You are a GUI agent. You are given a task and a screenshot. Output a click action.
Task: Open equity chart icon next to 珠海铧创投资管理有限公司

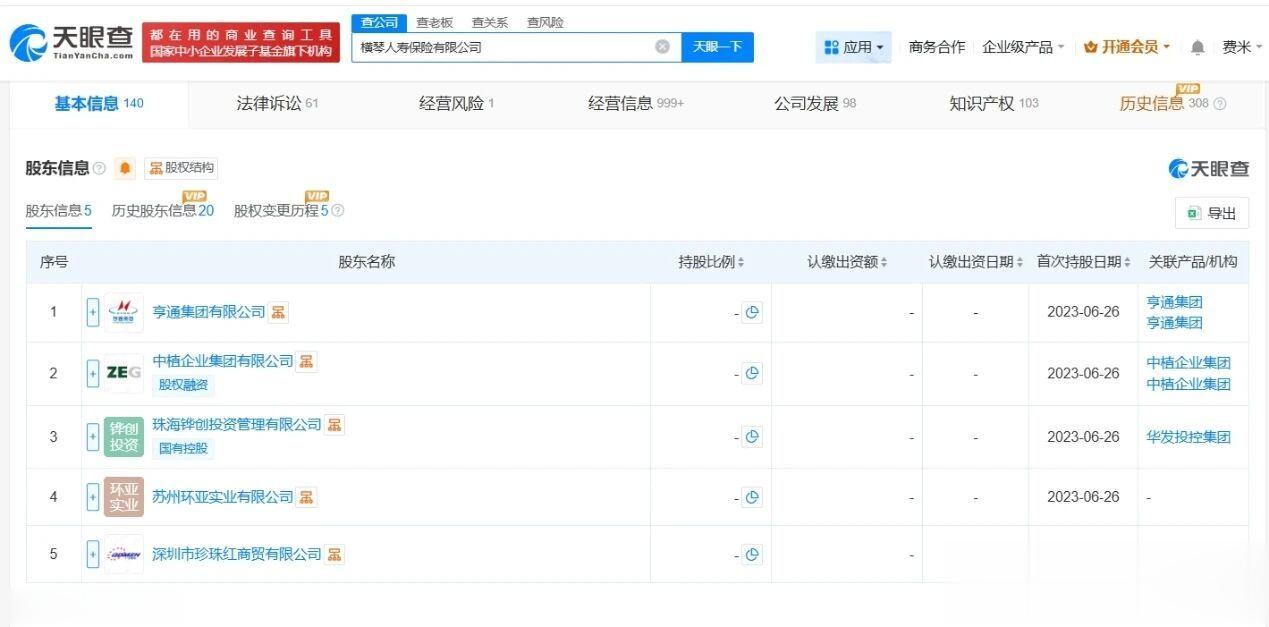coord(334,424)
